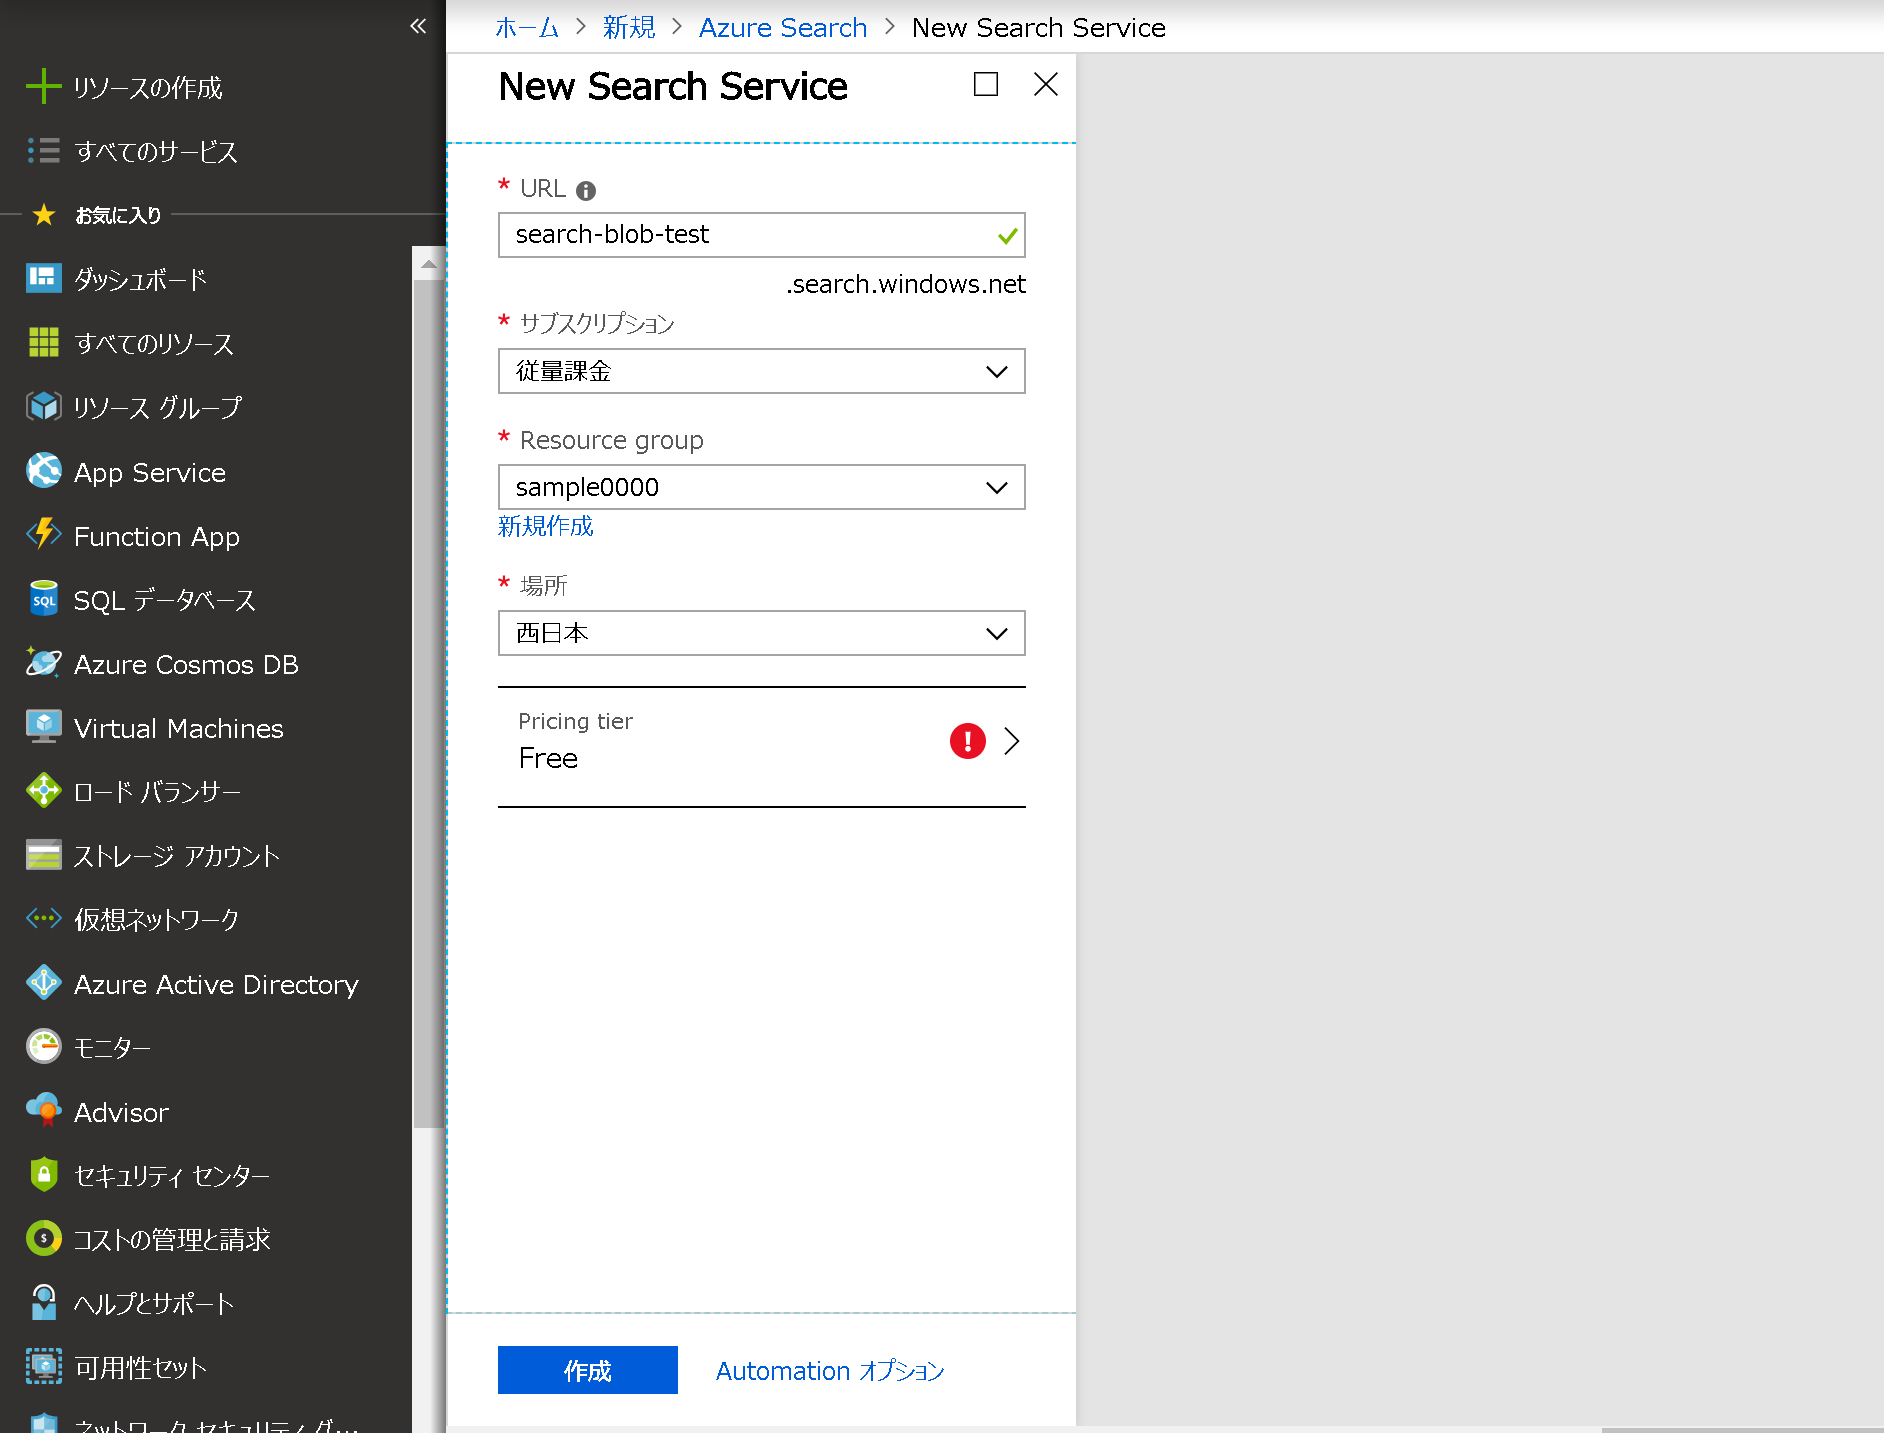Click the sidebar vertical scrollbar thumb
Image resolution: width=1884 pixels, height=1433 pixels.
coord(428,703)
